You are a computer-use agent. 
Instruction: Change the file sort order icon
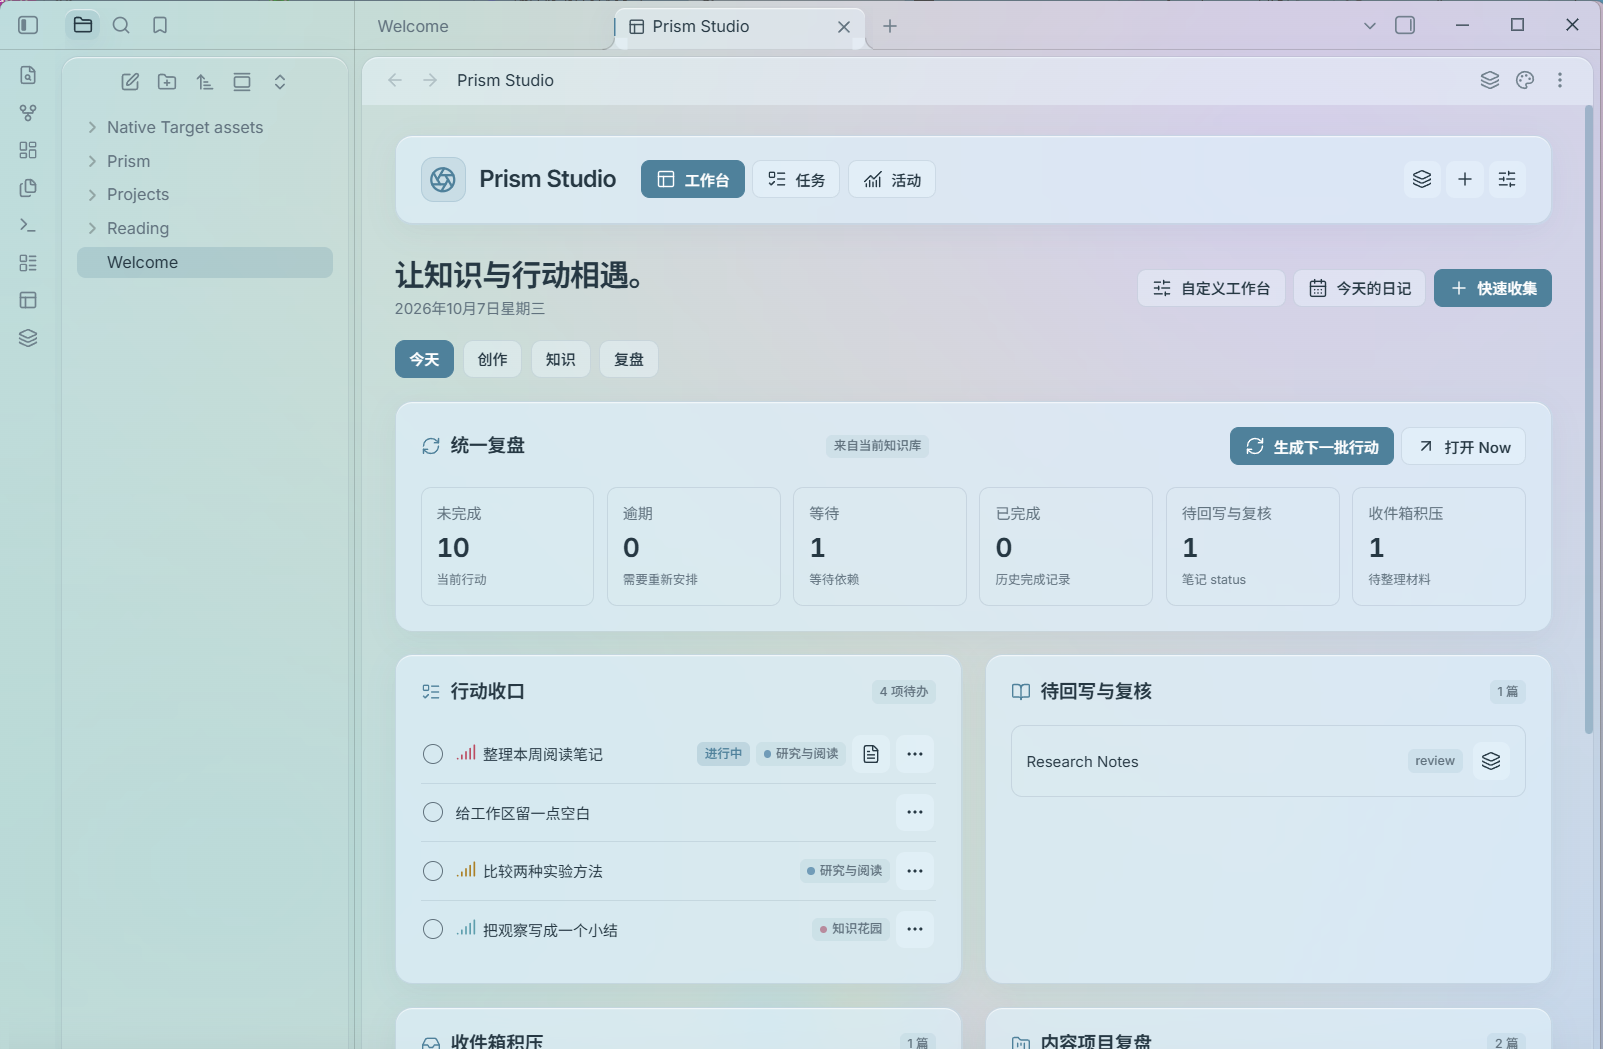[x=204, y=82]
